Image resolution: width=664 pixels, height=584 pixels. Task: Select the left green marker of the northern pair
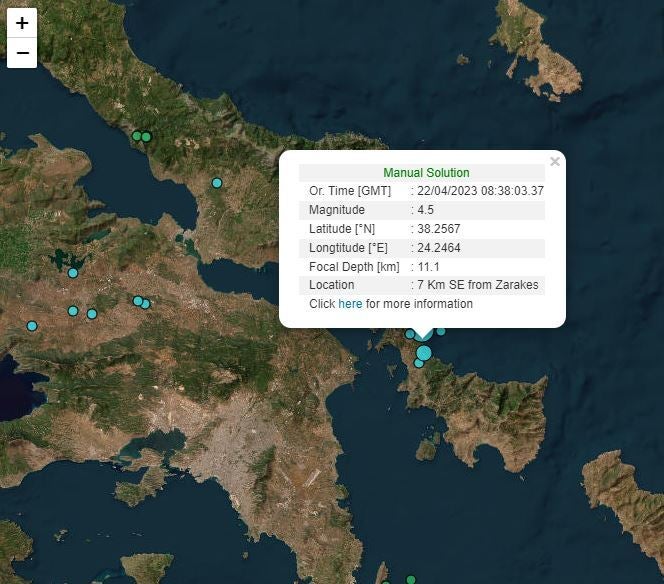coord(137,136)
